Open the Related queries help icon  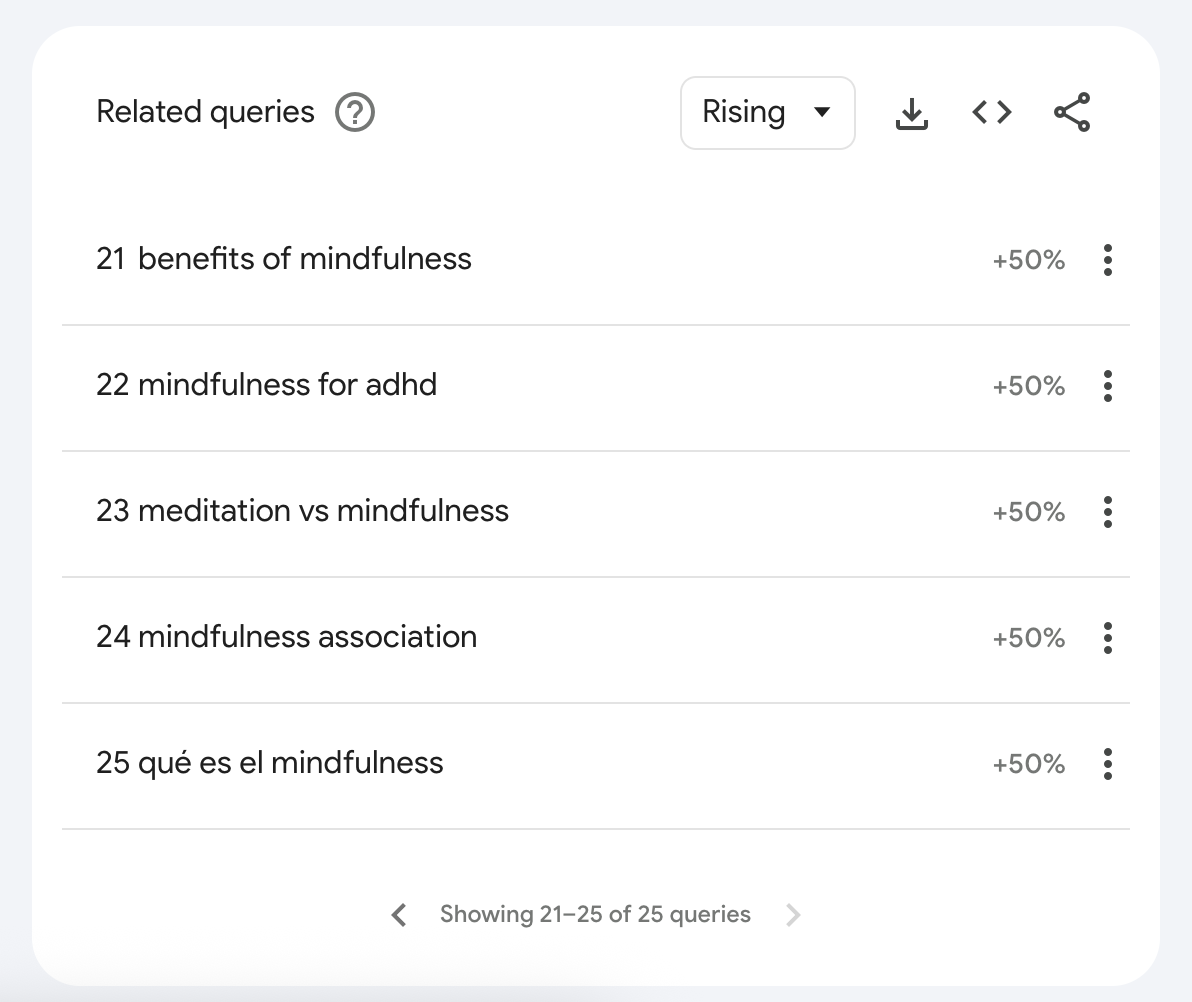pyautogui.click(x=355, y=113)
